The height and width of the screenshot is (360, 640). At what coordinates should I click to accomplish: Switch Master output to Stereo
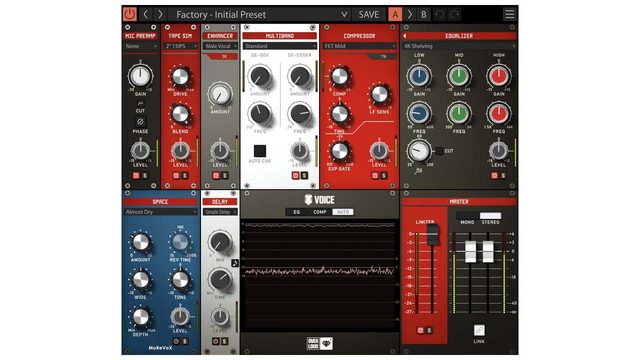click(490, 216)
